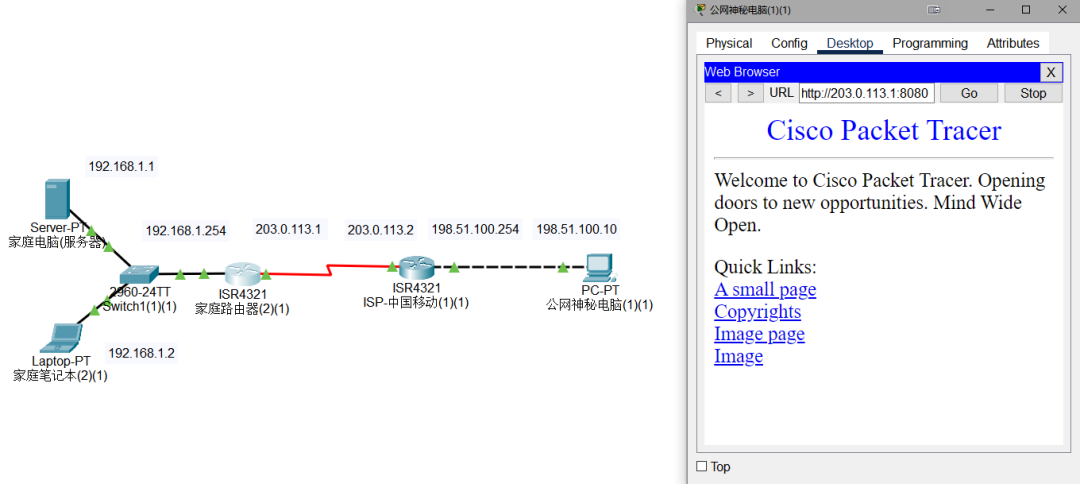
Task: Click the 家庭笔记本(2)(1) device name
Action: 61,376
